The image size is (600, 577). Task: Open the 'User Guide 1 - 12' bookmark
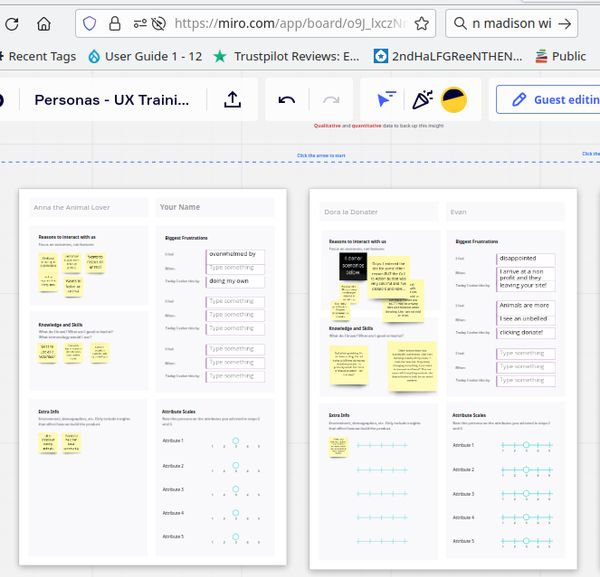click(x=145, y=57)
